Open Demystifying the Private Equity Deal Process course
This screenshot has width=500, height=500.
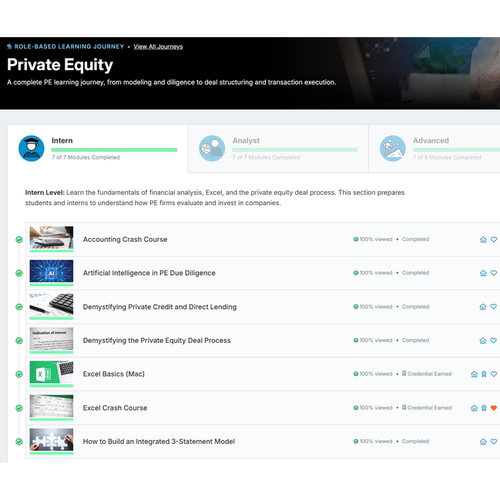tap(157, 340)
